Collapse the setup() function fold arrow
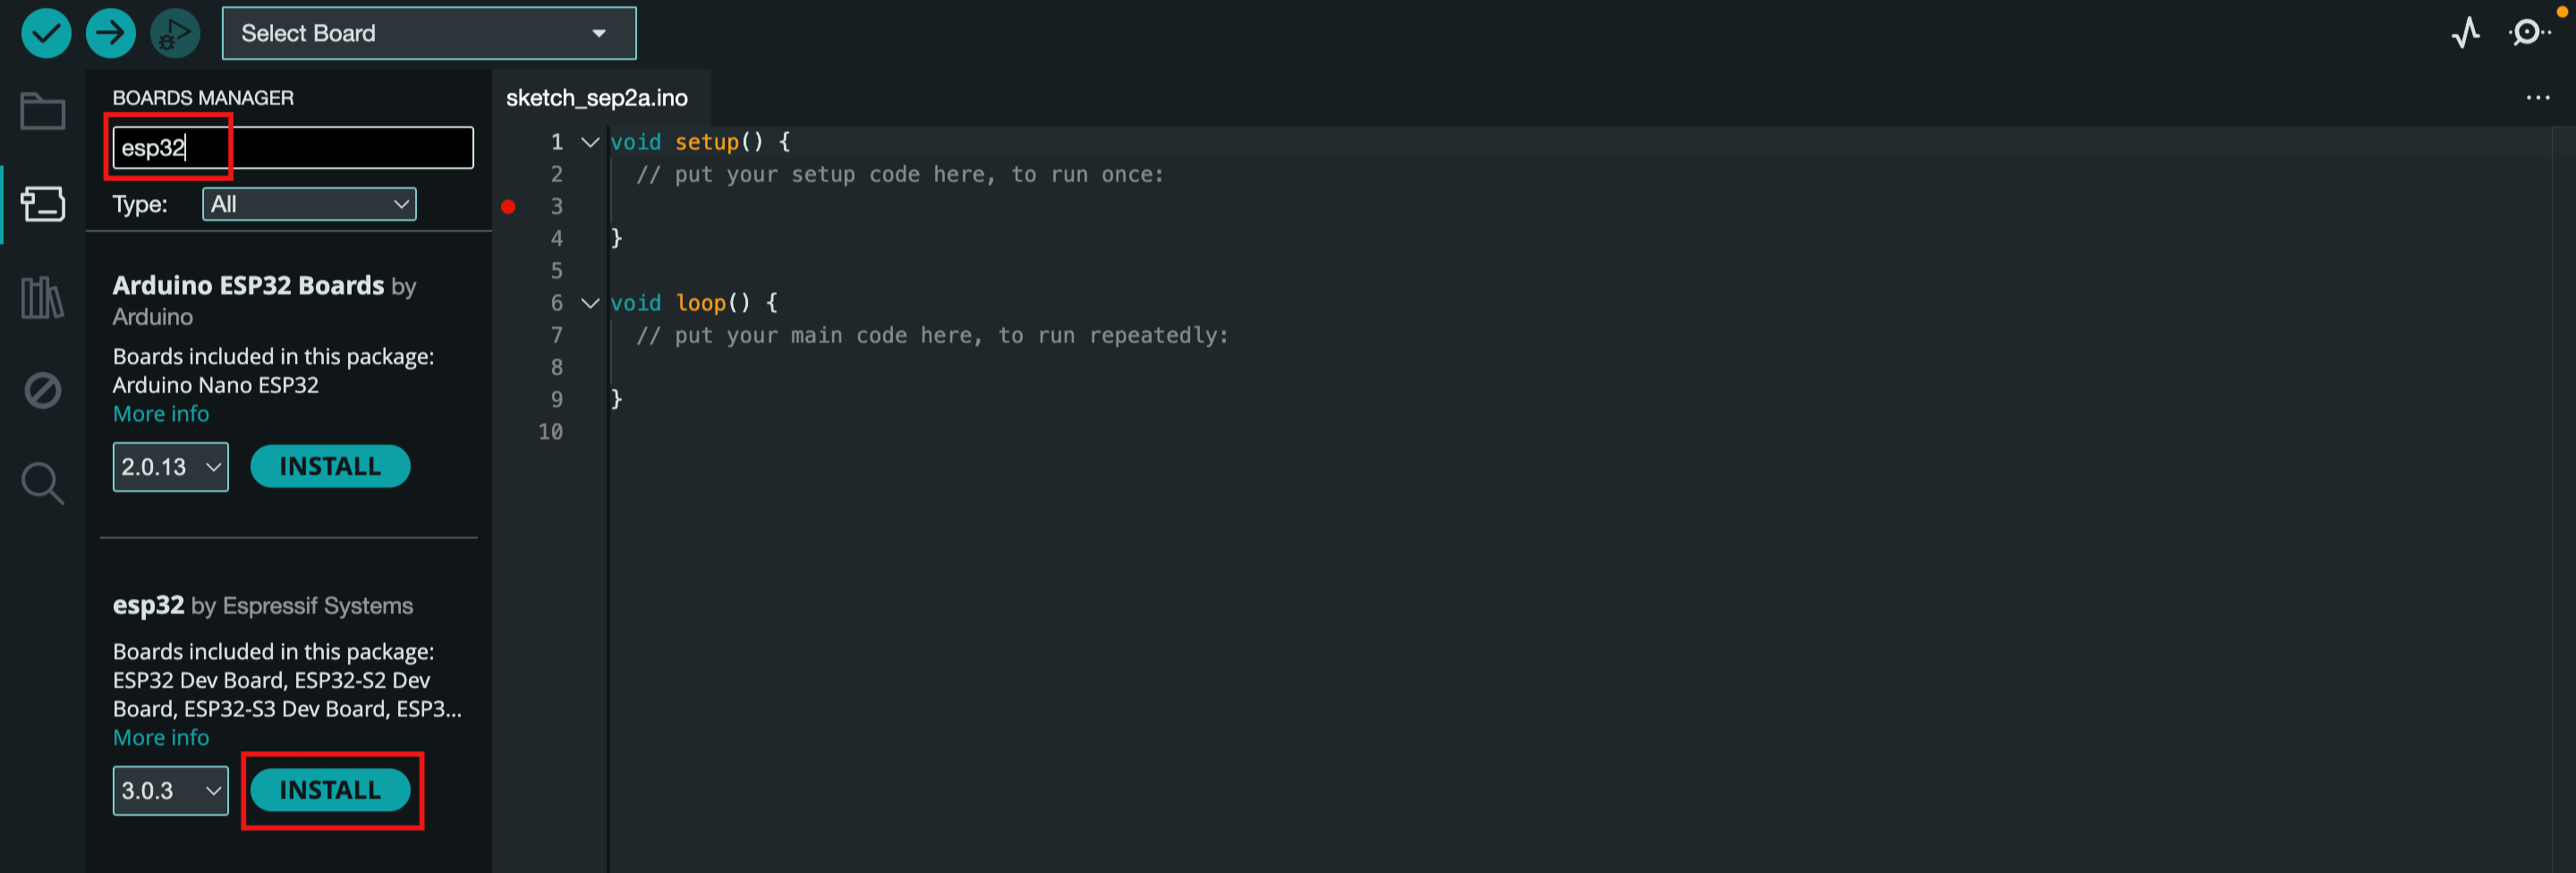This screenshot has width=2576, height=873. [x=590, y=142]
